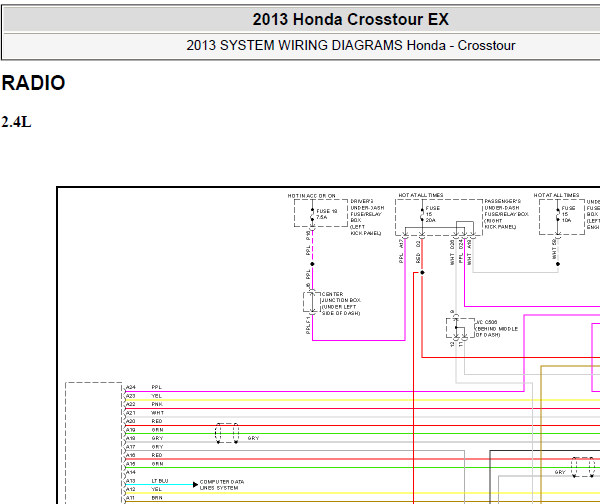Click the shield symbol next to the right-side GRY label
600x504 pixels.
click(583, 467)
